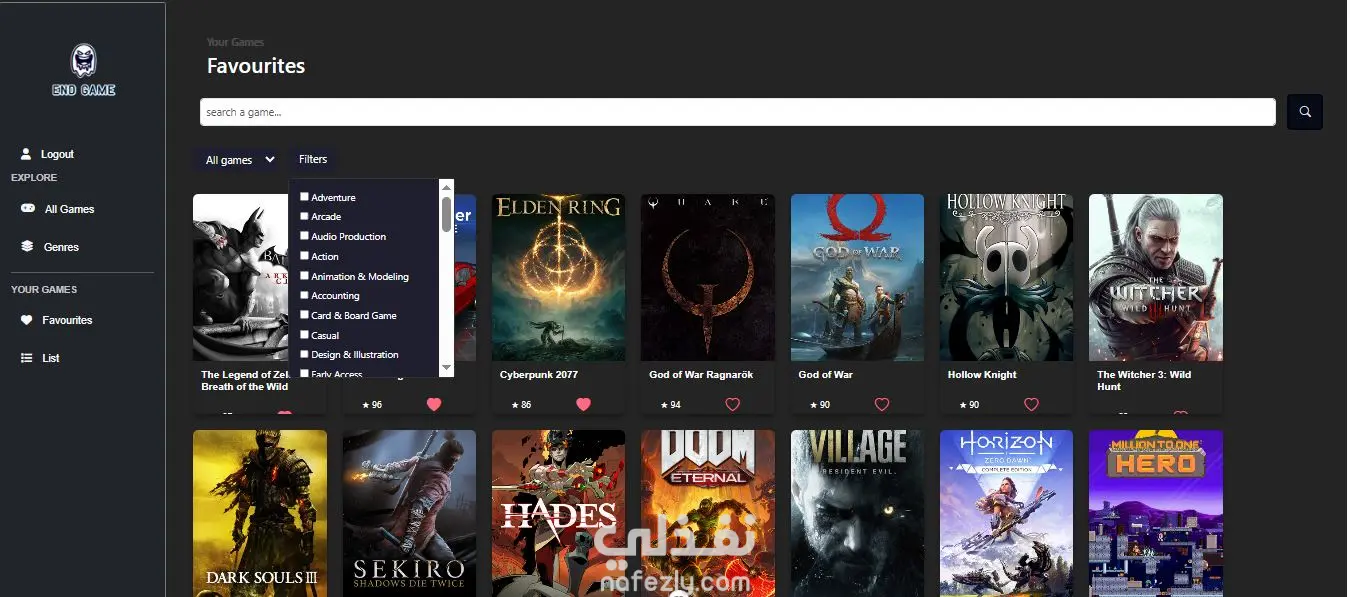Viewport: 1350px width, 597px height.
Task: Favourite God of War with heart outline
Action: [x=881, y=405]
